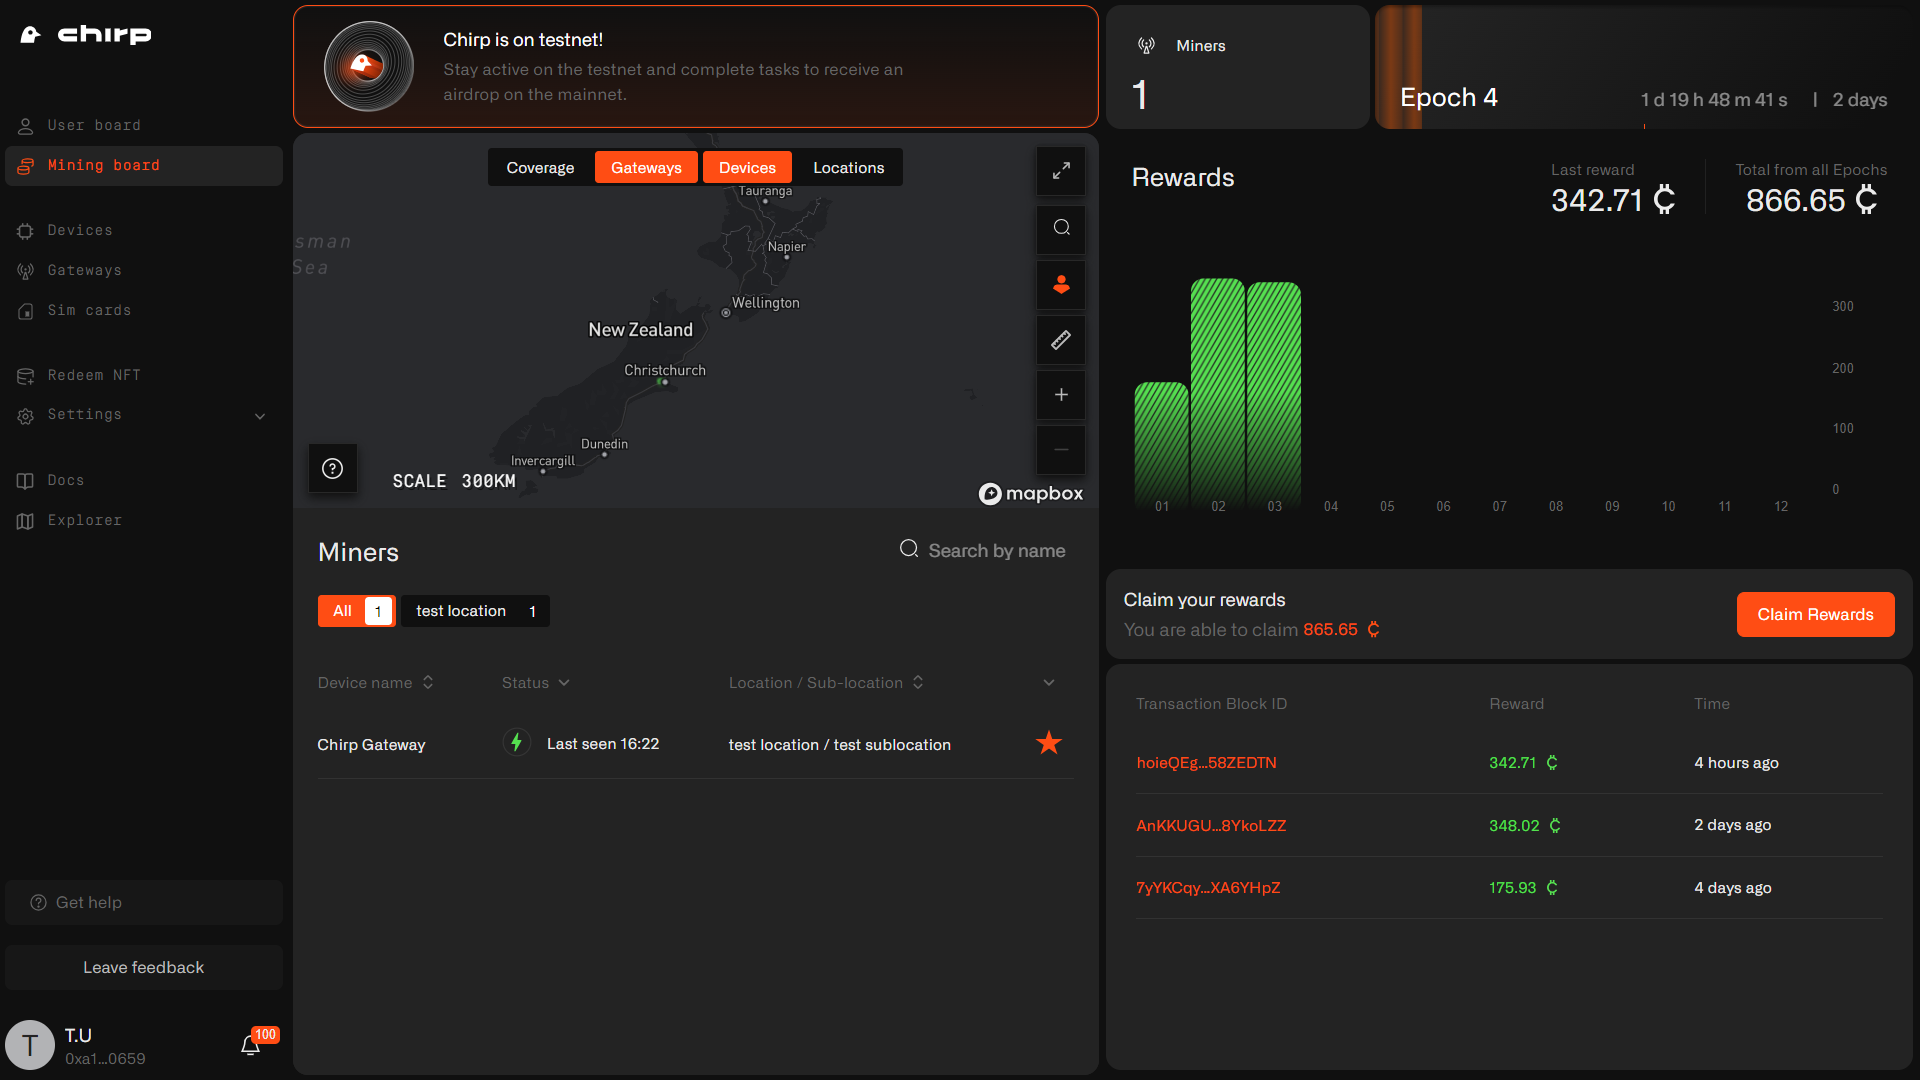Open the Status filter dropdown
The height and width of the screenshot is (1080, 1920).
point(535,682)
